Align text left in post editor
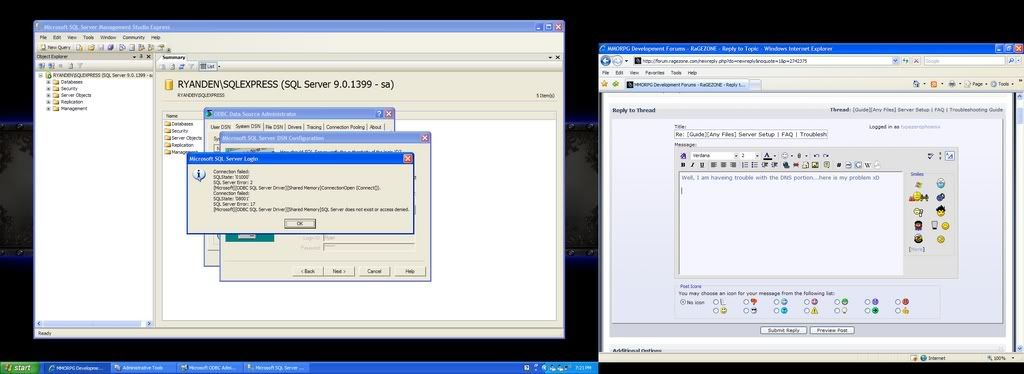This screenshot has height=374, width=1024. (x=714, y=164)
